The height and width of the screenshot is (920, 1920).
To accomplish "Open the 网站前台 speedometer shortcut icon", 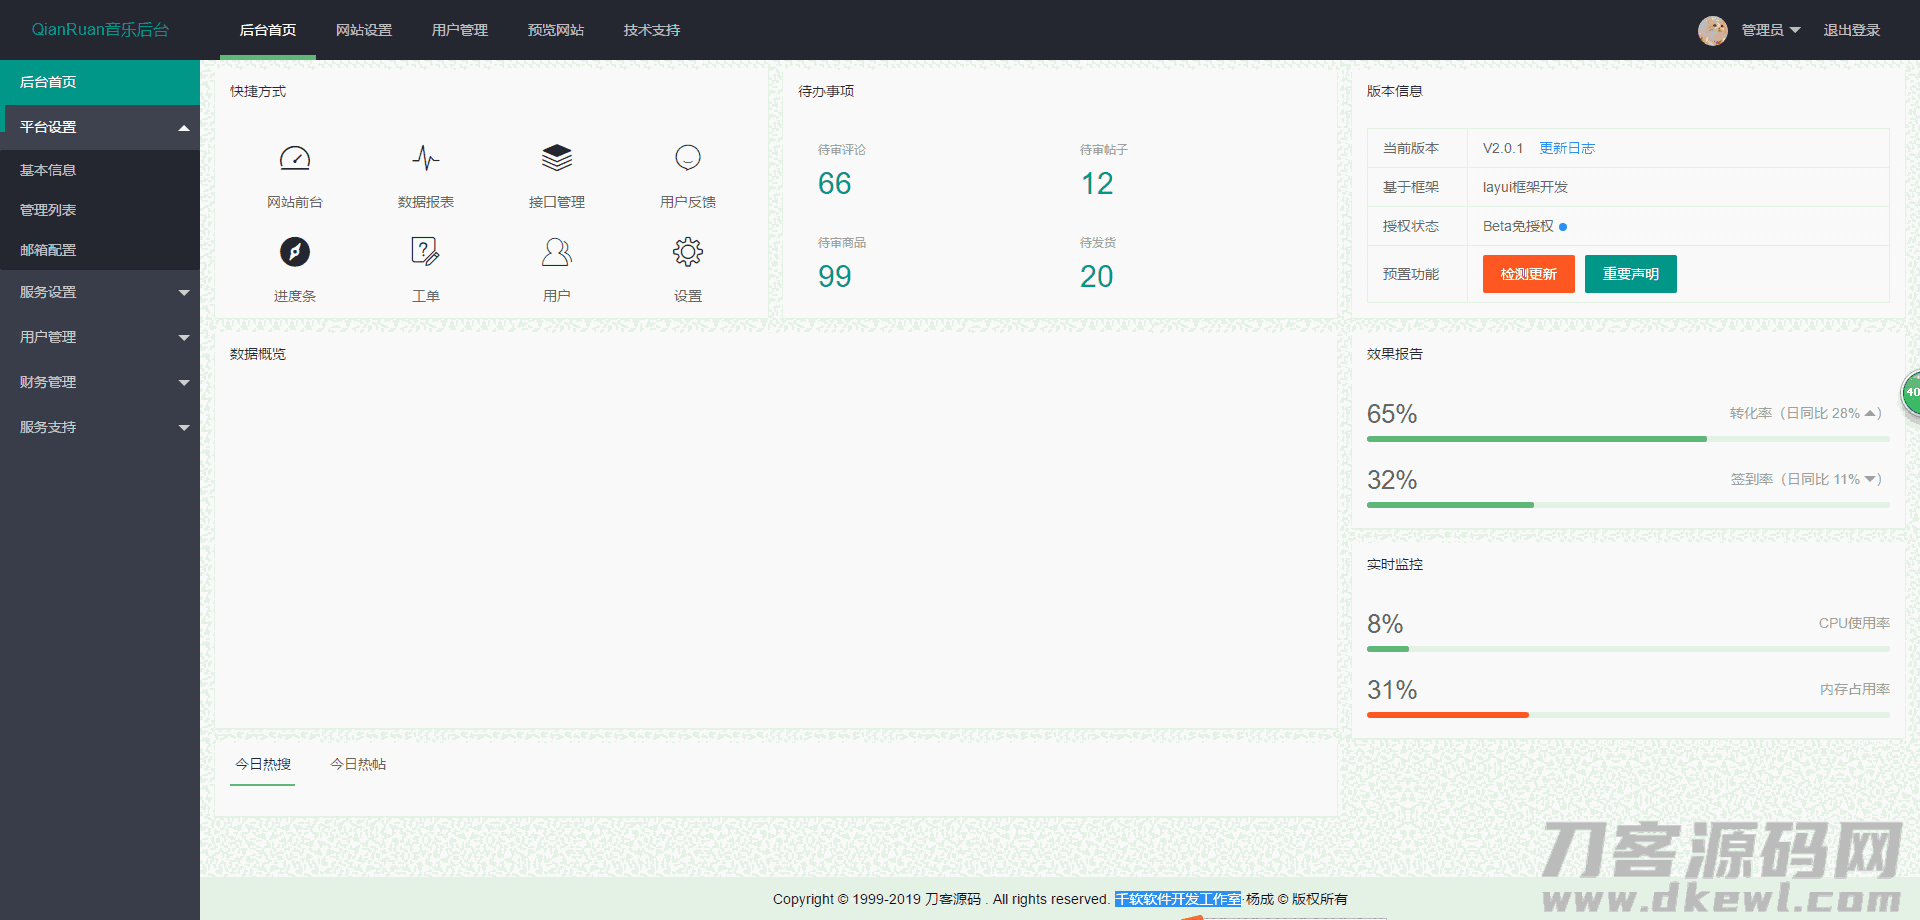I will 294,159.
